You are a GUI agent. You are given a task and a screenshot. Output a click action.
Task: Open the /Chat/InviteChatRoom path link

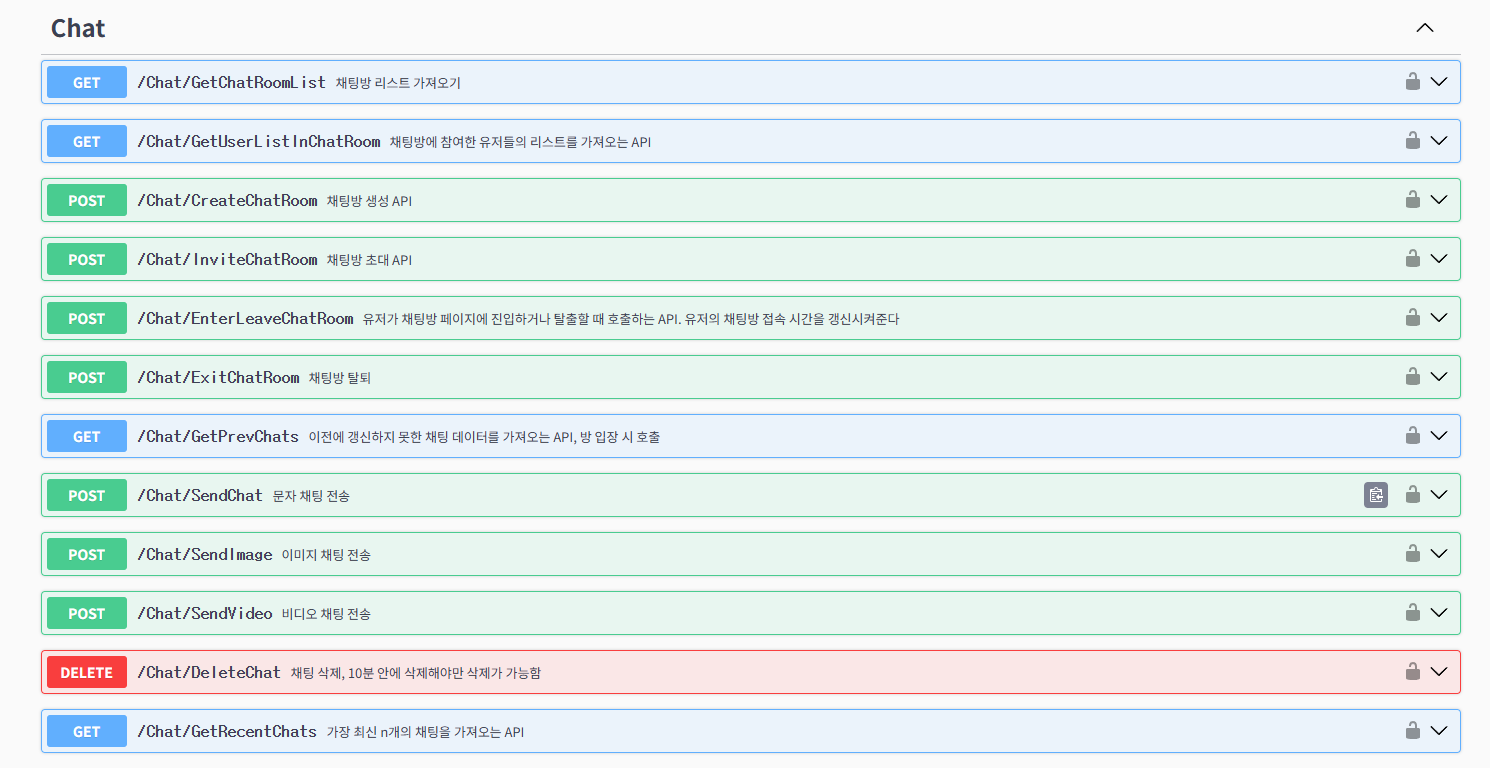(x=227, y=259)
